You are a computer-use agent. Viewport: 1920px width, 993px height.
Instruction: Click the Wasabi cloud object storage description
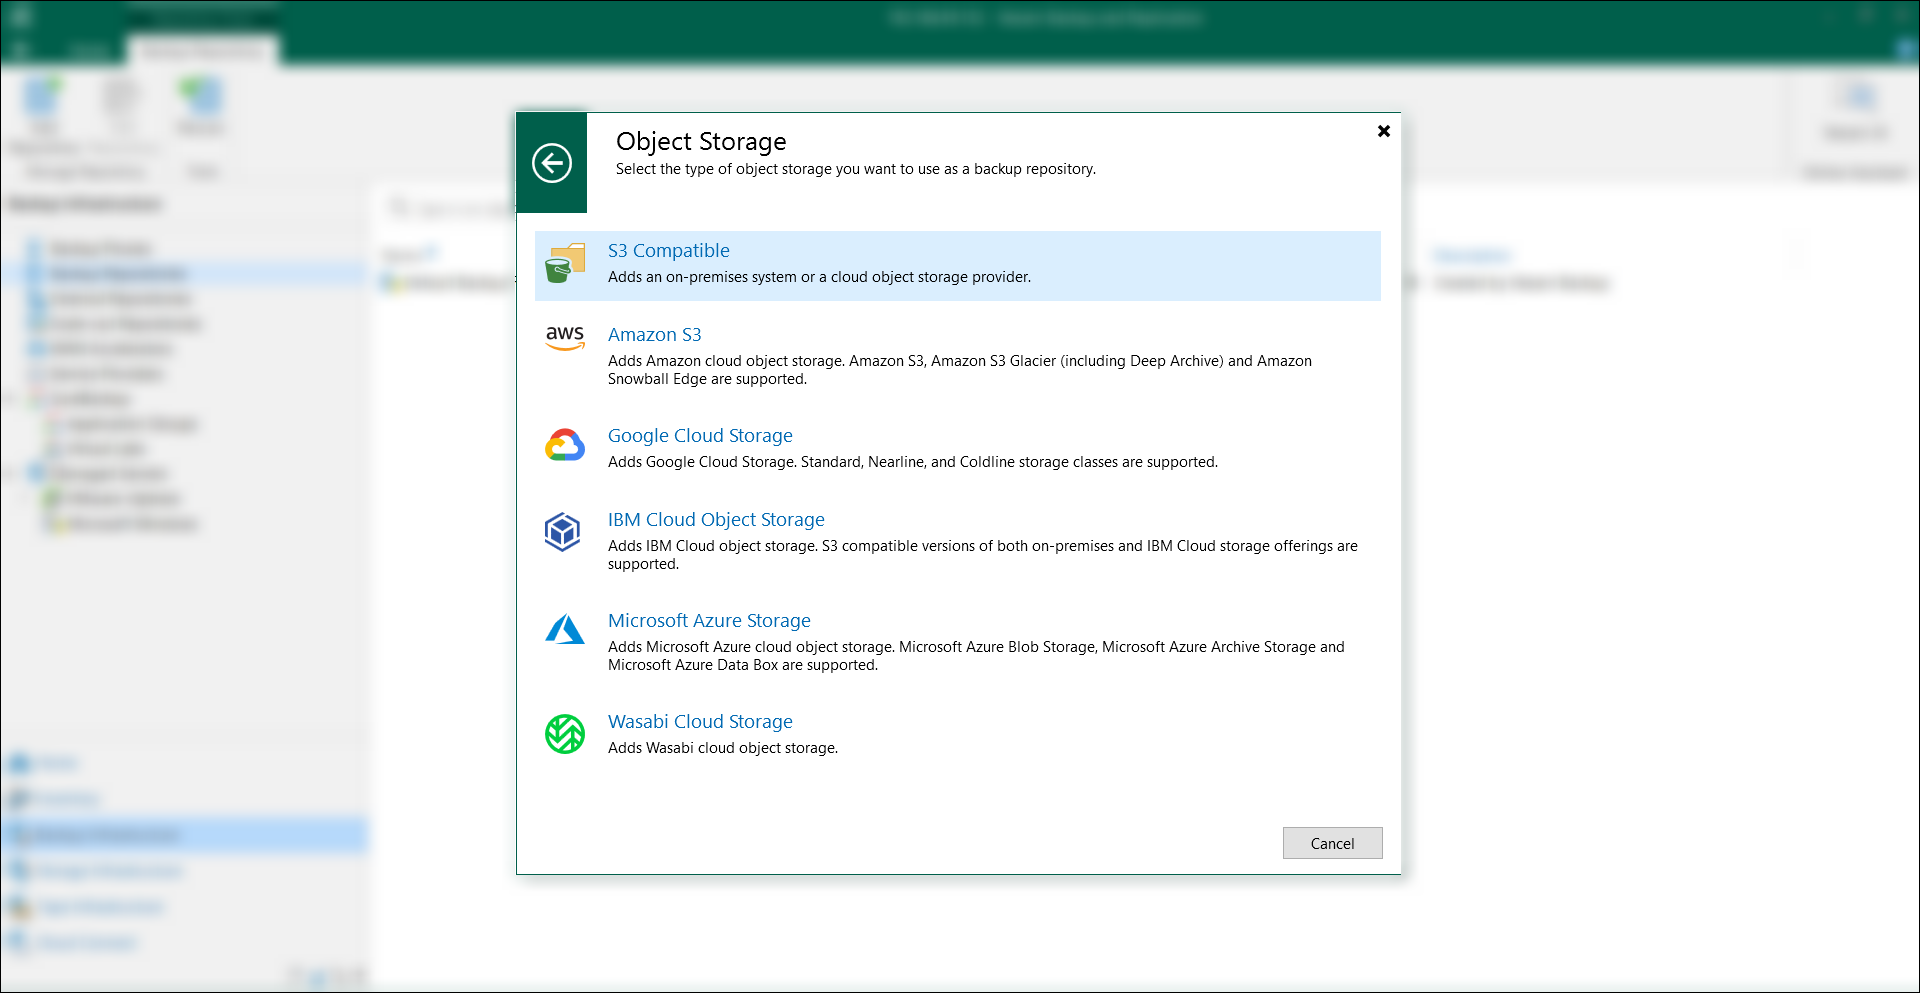(x=723, y=748)
